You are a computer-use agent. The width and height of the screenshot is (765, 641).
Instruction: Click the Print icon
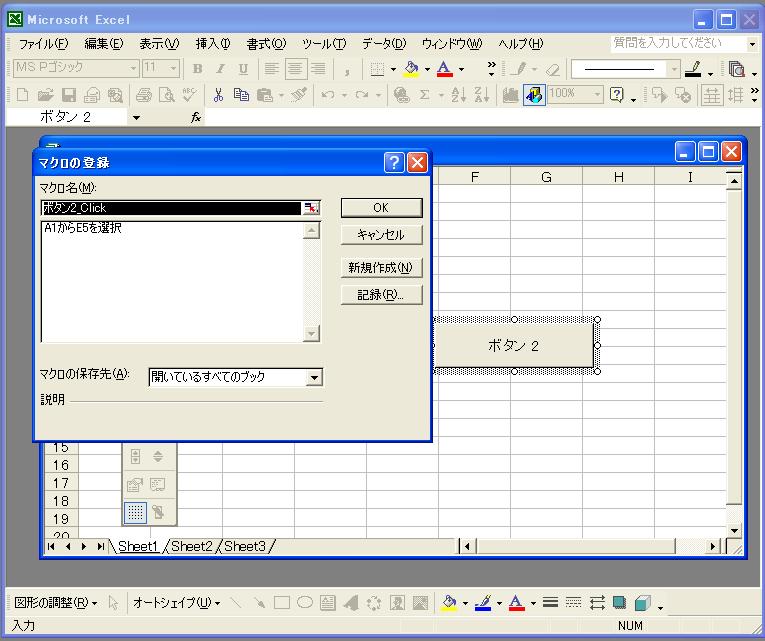click(143, 95)
